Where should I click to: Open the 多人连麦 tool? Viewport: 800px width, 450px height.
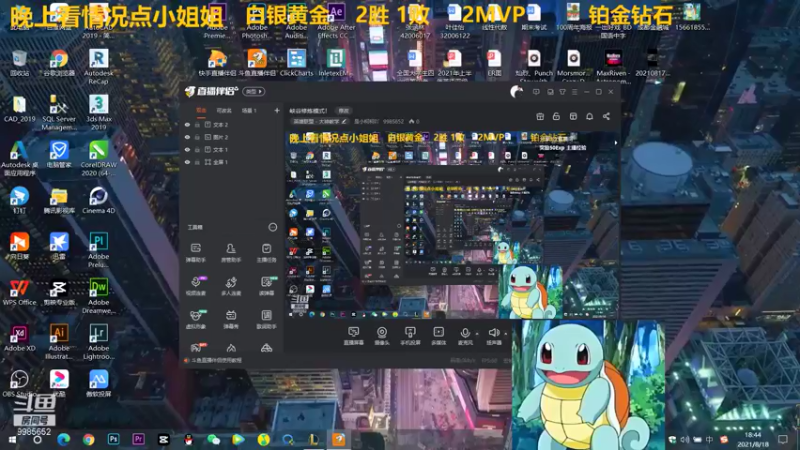(x=231, y=286)
